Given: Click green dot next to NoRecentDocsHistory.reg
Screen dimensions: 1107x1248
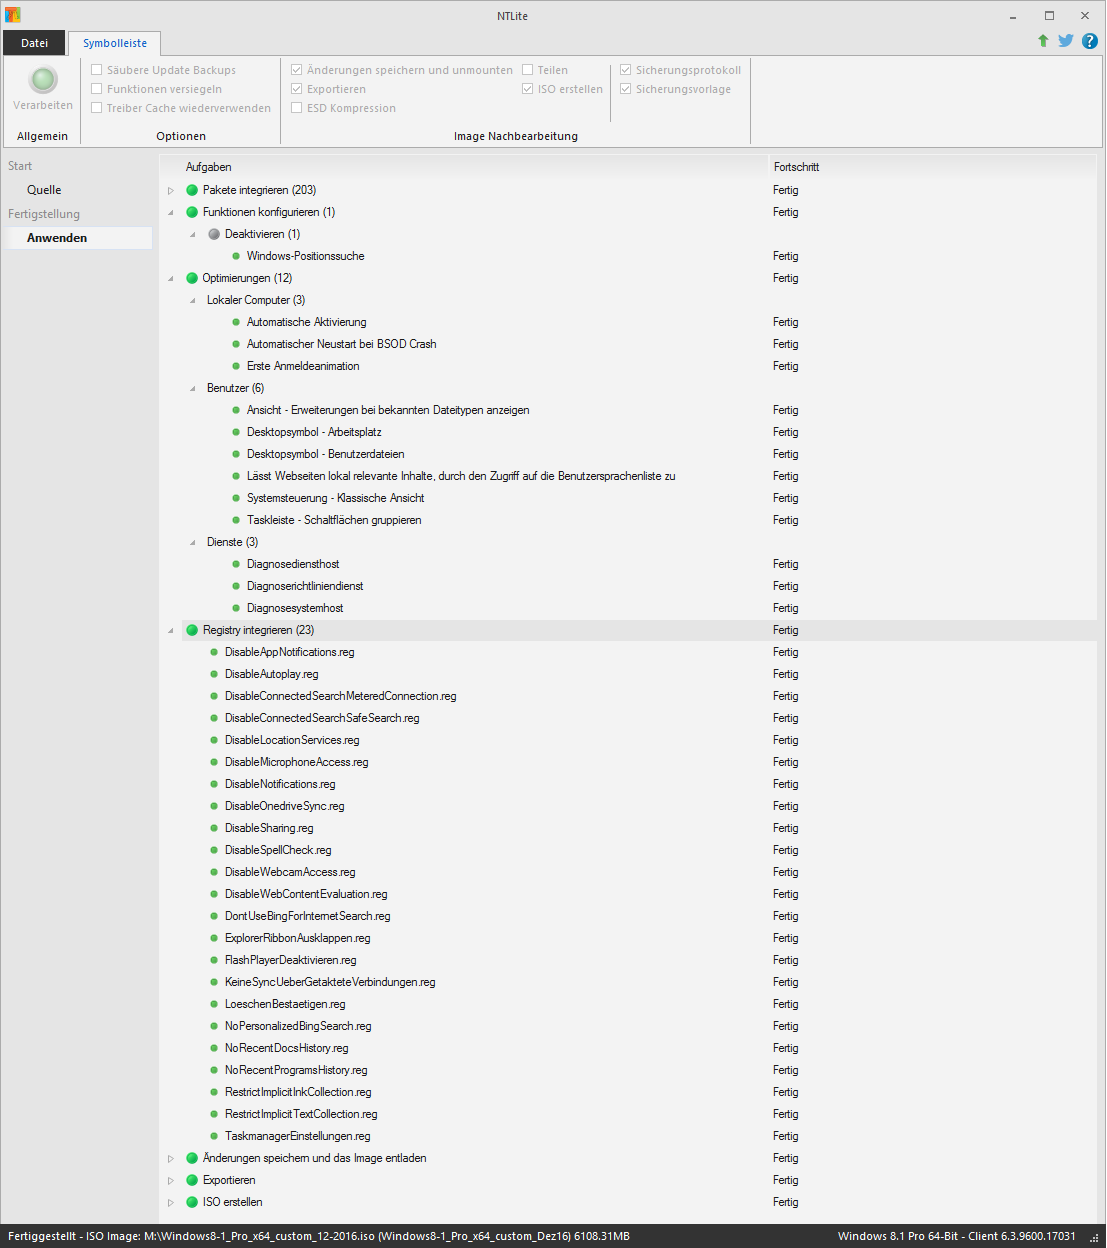Looking at the screenshot, I should pos(214,1048).
